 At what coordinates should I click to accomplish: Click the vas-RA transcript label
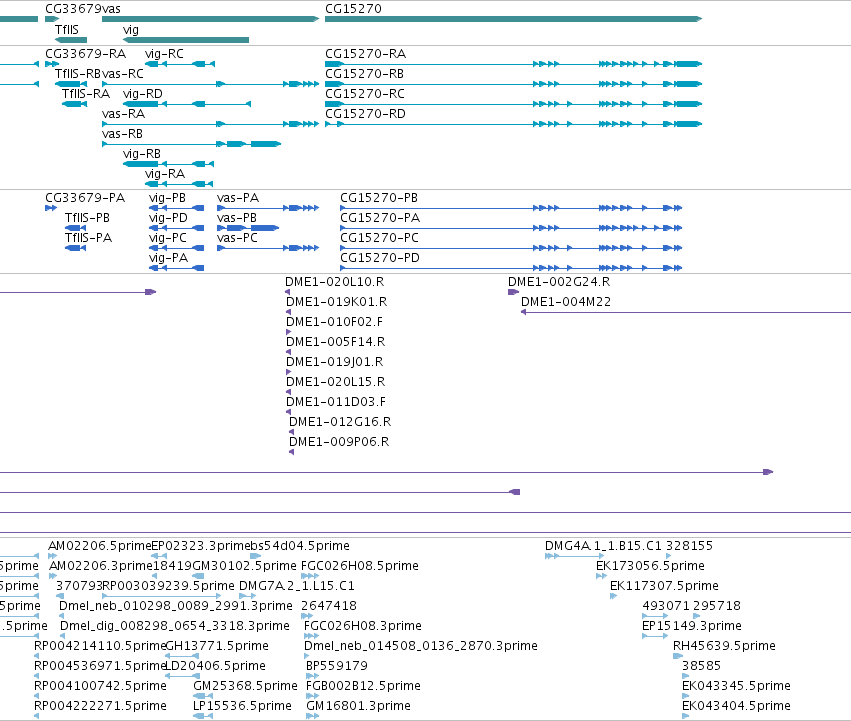123,114
